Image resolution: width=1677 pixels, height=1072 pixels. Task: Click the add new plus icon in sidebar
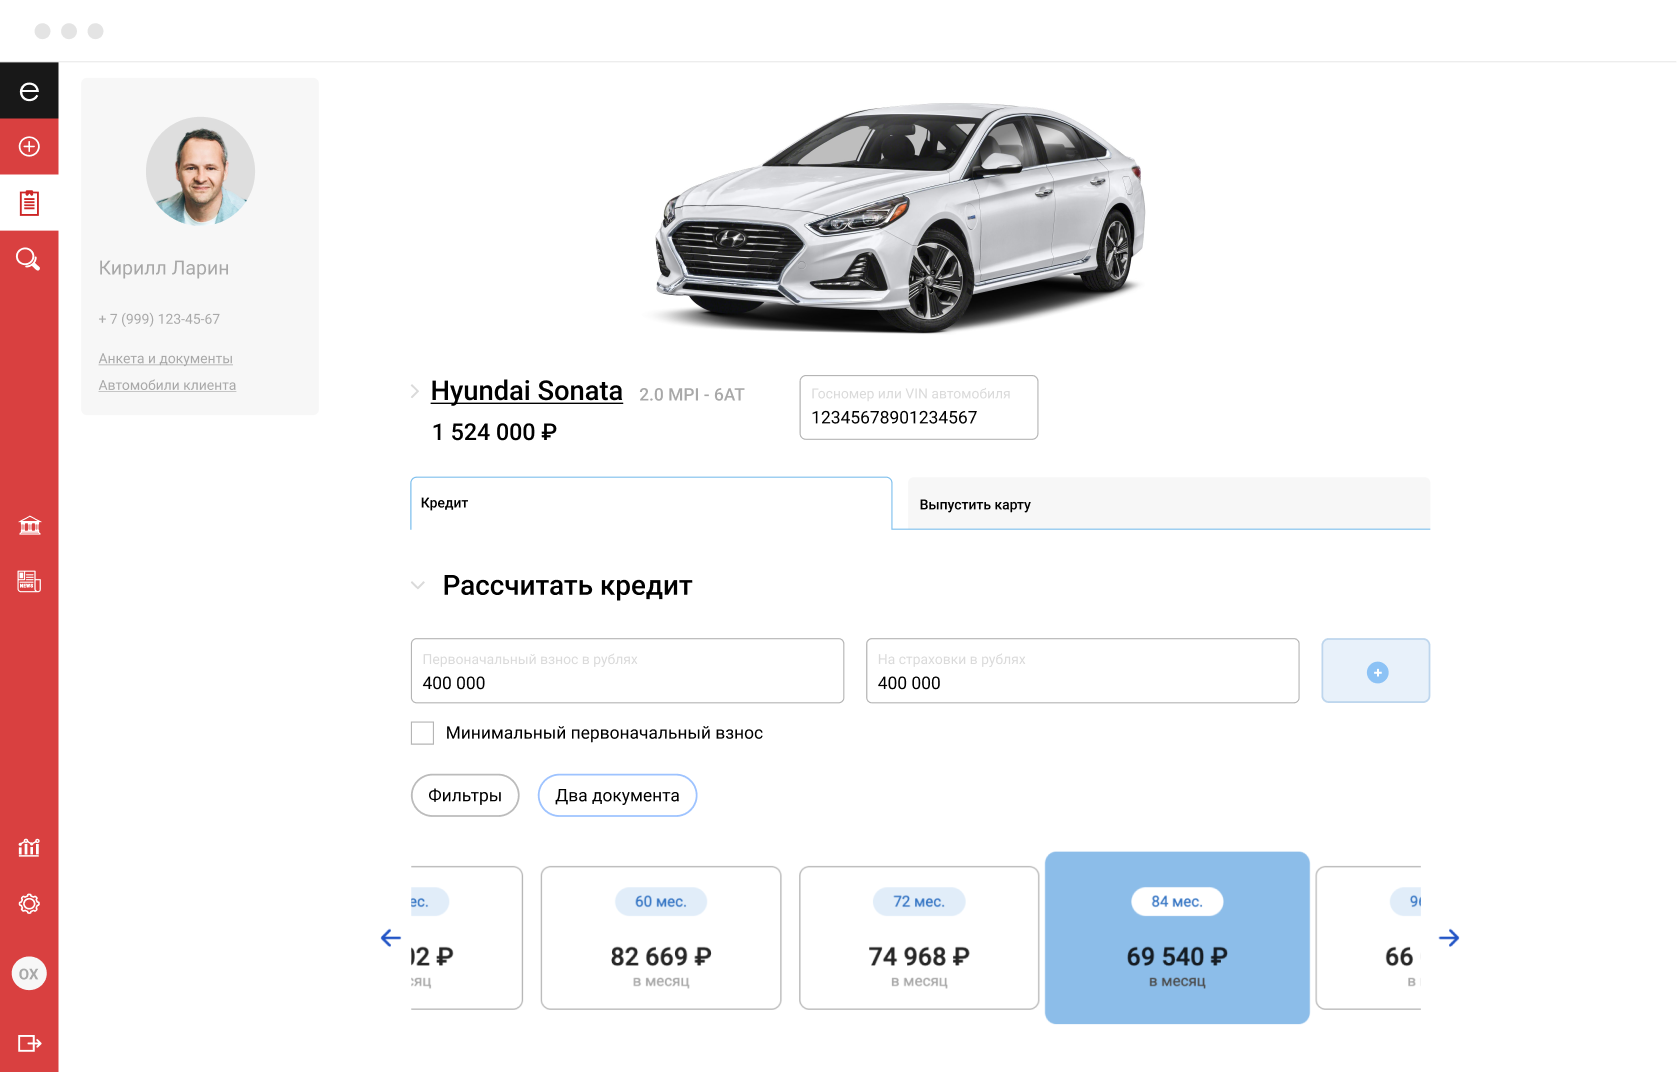(x=29, y=147)
